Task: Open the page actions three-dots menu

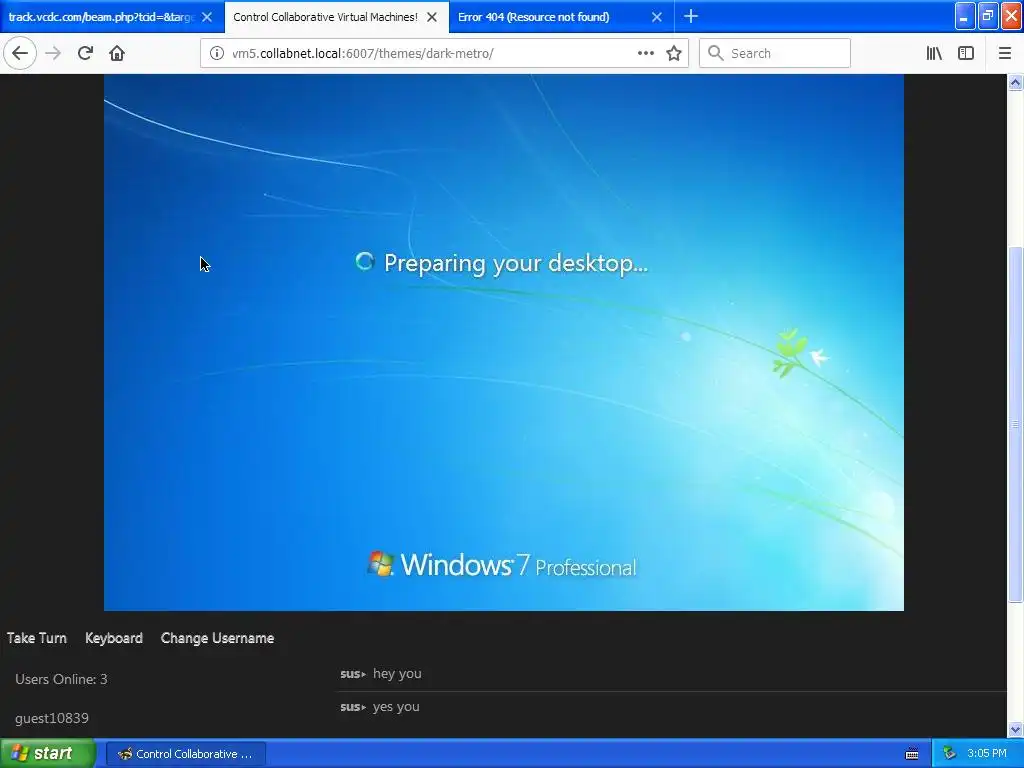Action: coord(645,53)
